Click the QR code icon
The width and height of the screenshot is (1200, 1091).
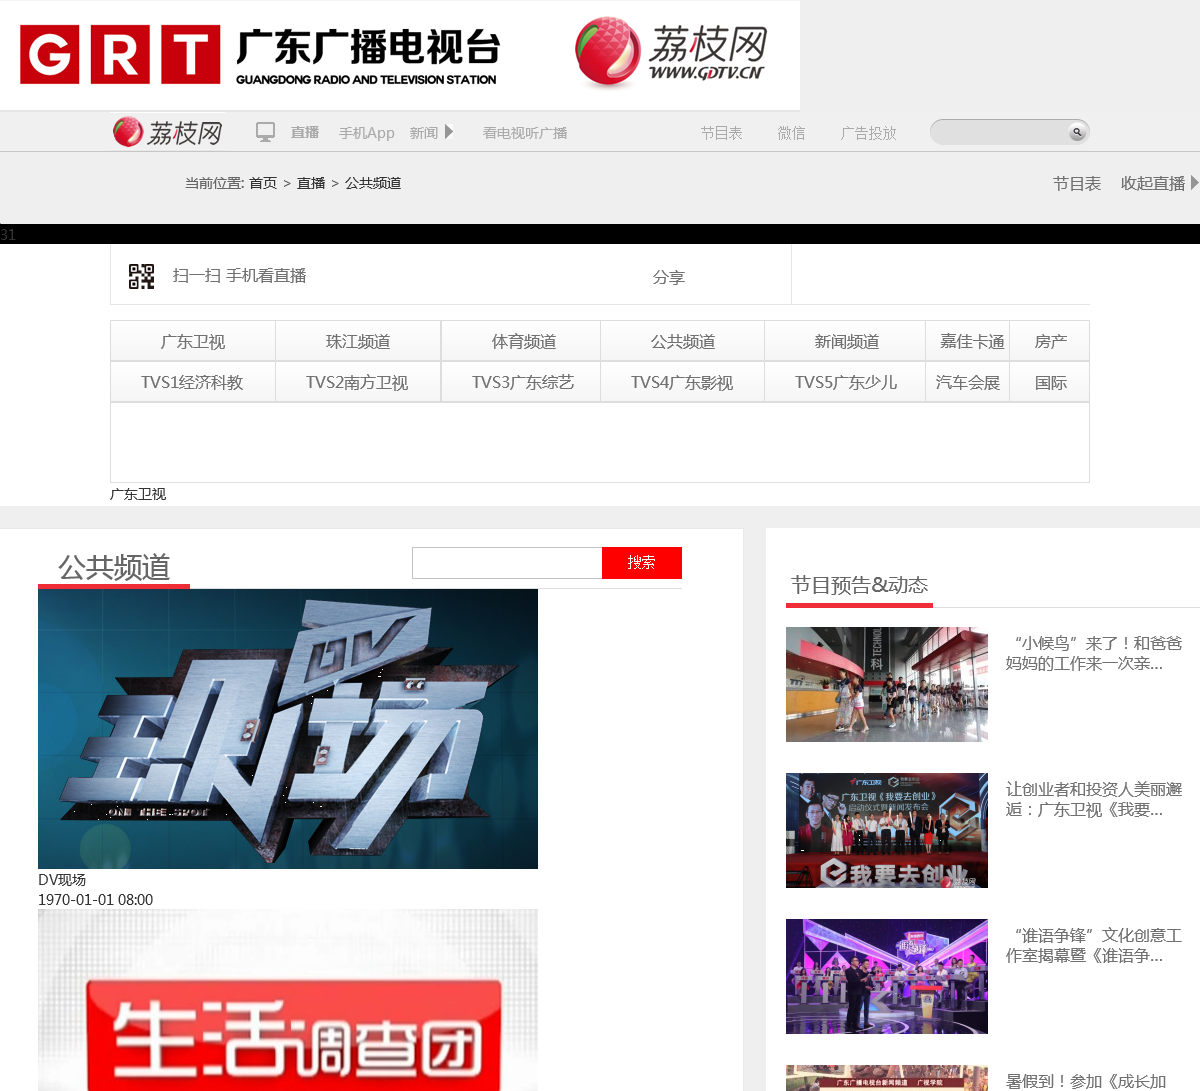[x=142, y=276]
